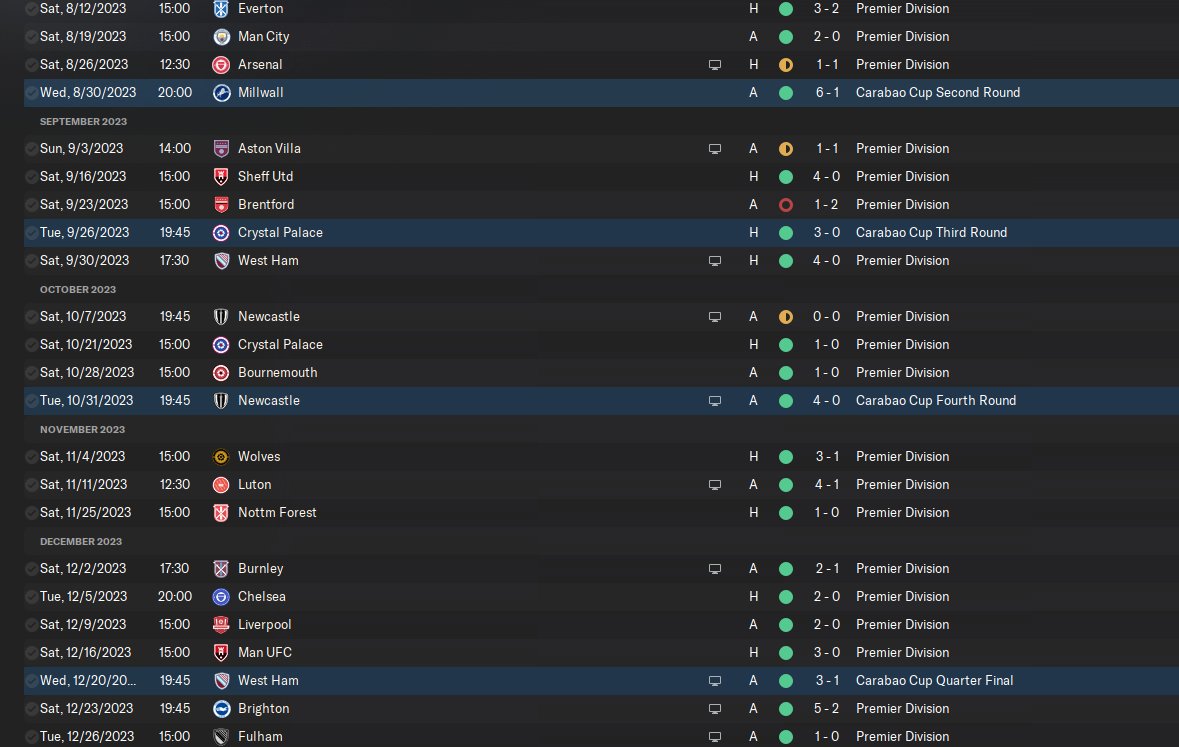Open the 6 - 1 Millwall match result
1179x747 pixels.
point(826,92)
